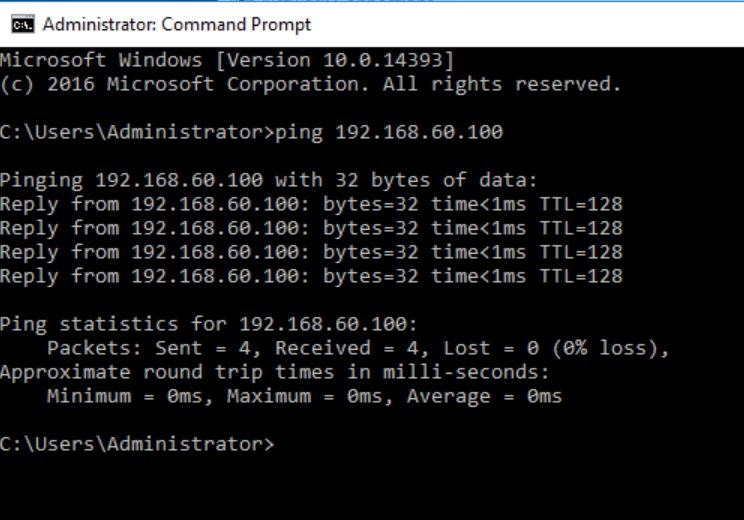Click the typed ping 192.168.60.100 command
The height and width of the screenshot is (520, 744).
click(388, 132)
